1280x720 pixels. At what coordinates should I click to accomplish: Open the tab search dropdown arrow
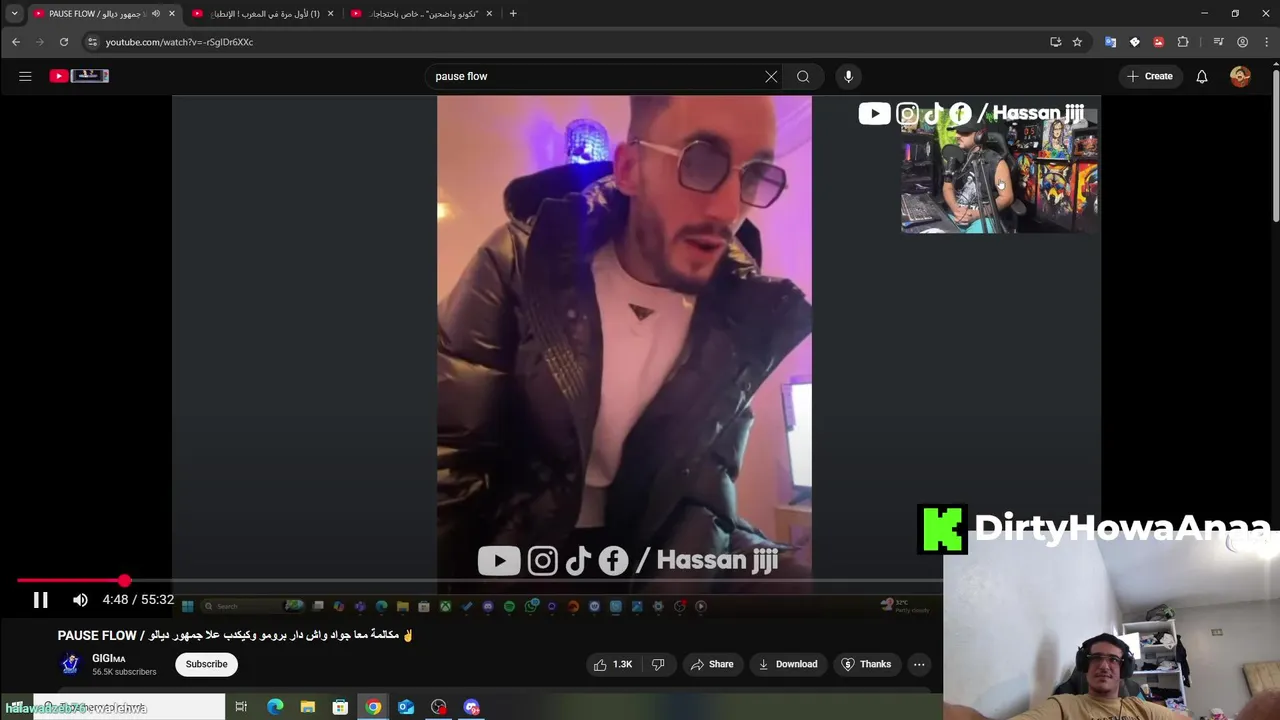pyautogui.click(x=14, y=13)
